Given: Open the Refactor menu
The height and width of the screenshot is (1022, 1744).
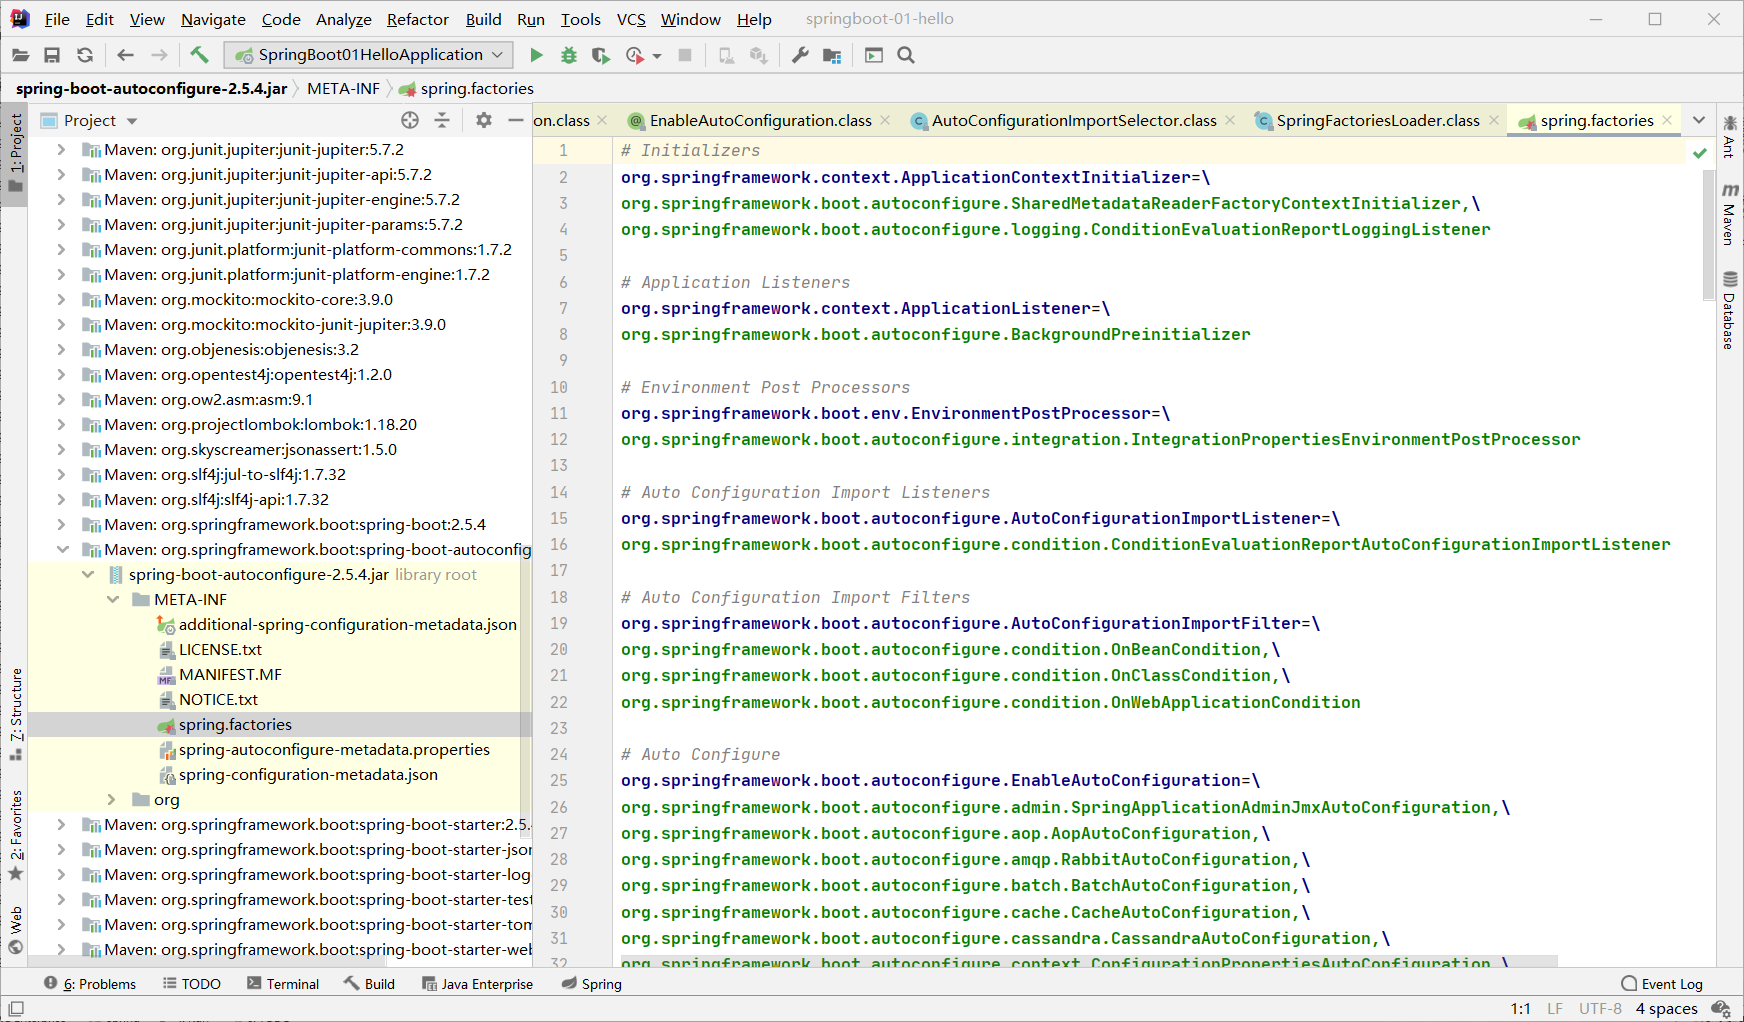Looking at the screenshot, I should (x=417, y=19).
